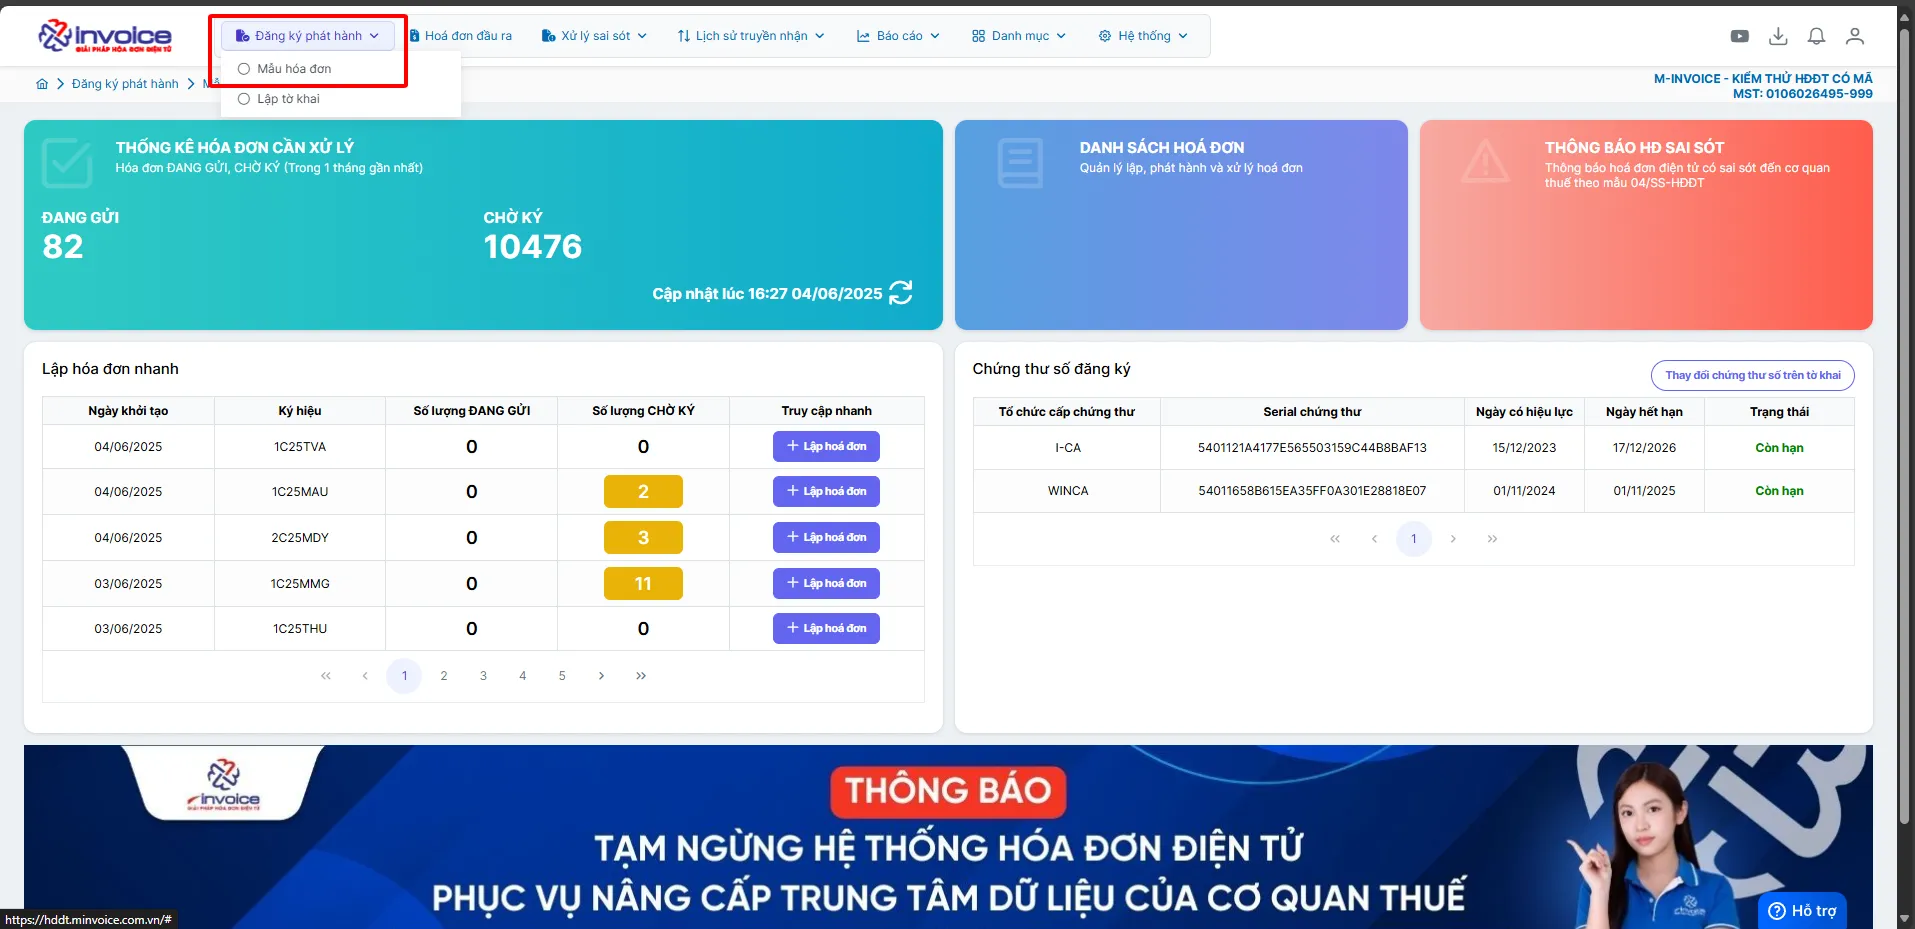Open the user account icon
1915x929 pixels.
[1855, 36]
